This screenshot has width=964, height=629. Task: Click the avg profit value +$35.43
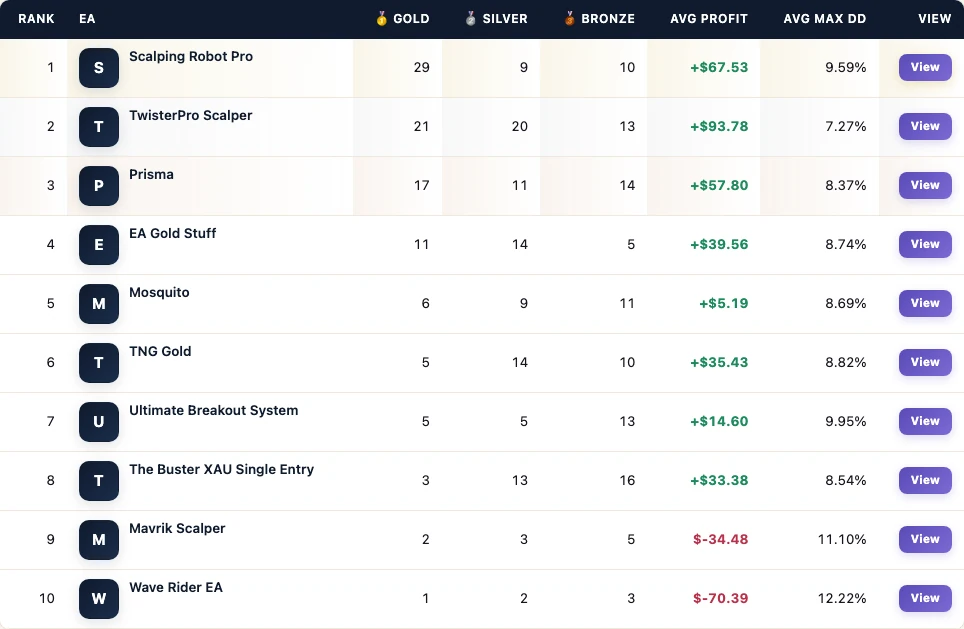coord(719,363)
